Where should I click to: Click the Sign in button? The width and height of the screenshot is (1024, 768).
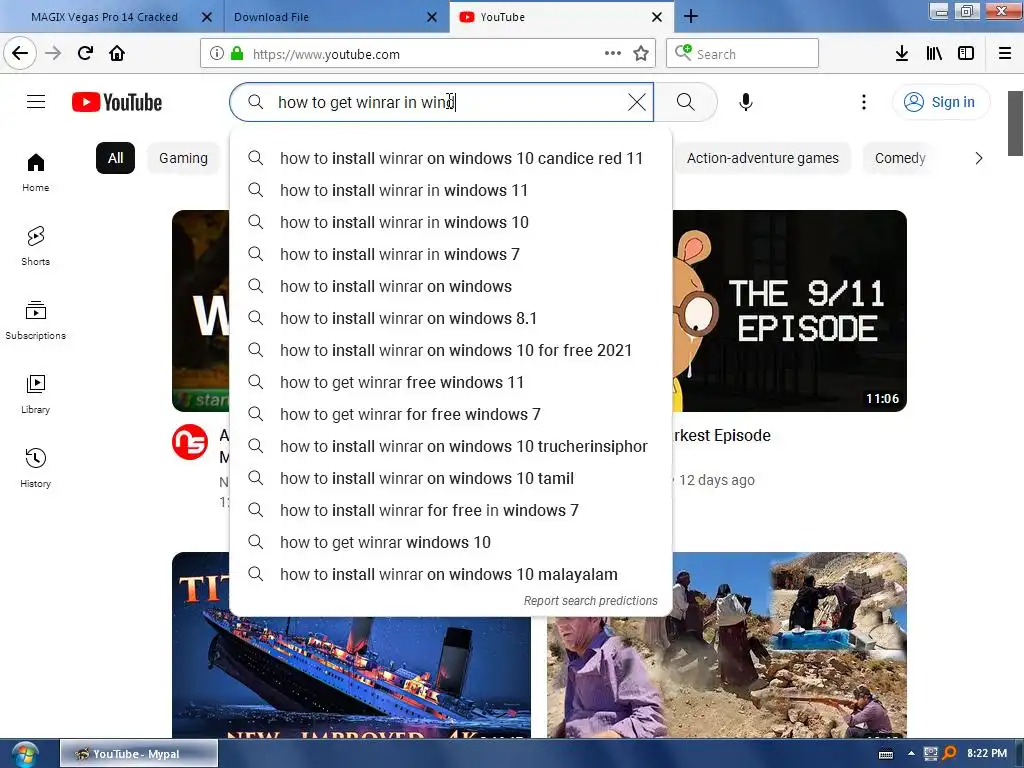(x=941, y=102)
